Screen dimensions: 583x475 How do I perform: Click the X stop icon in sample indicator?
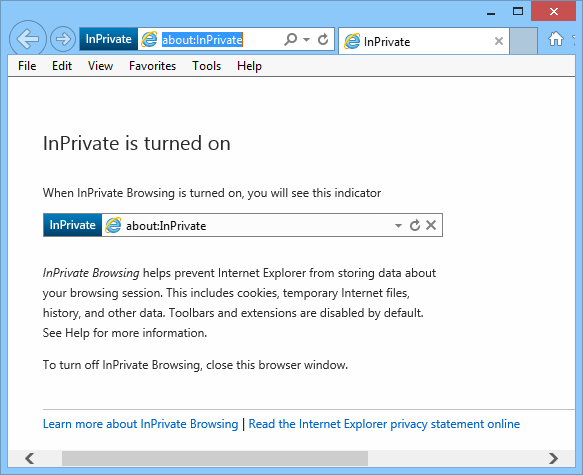tap(431, 225)
